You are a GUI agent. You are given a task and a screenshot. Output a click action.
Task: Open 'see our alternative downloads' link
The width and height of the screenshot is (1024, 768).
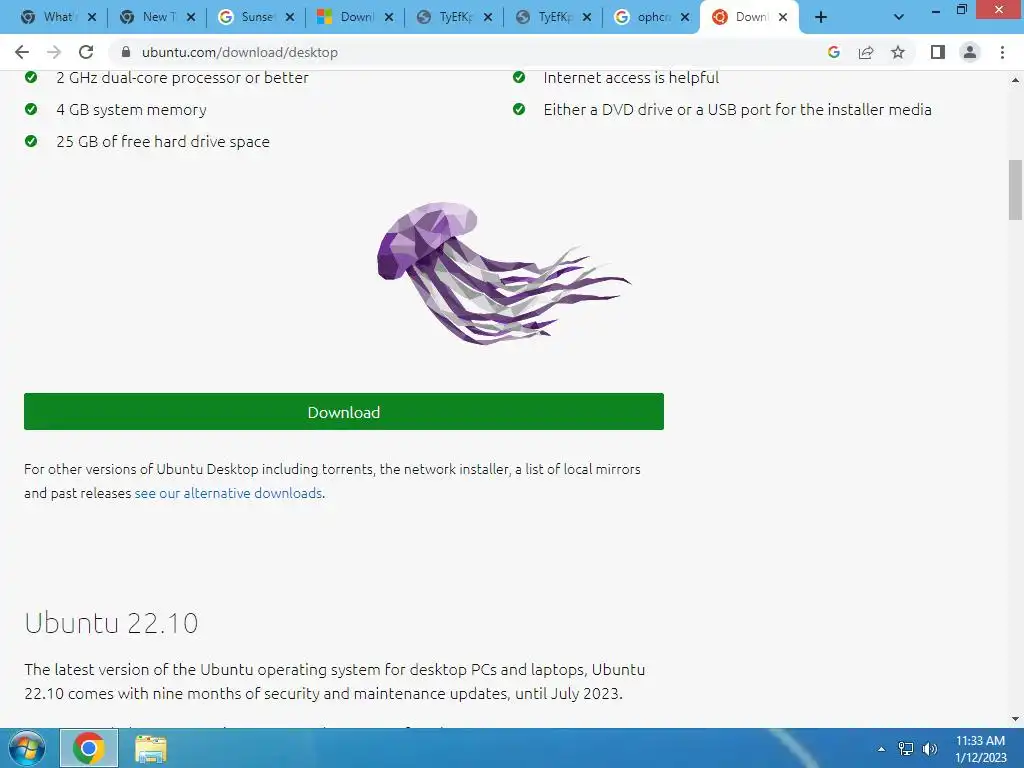[228, 493]
